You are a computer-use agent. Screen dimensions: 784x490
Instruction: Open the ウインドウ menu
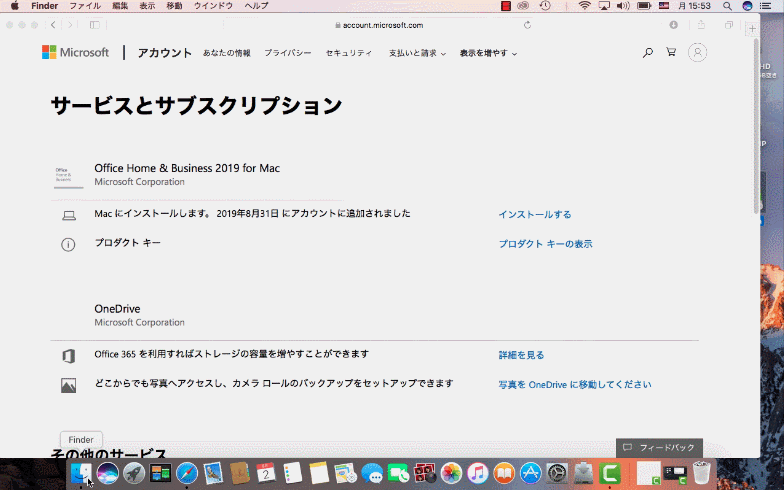click(214, 6)
